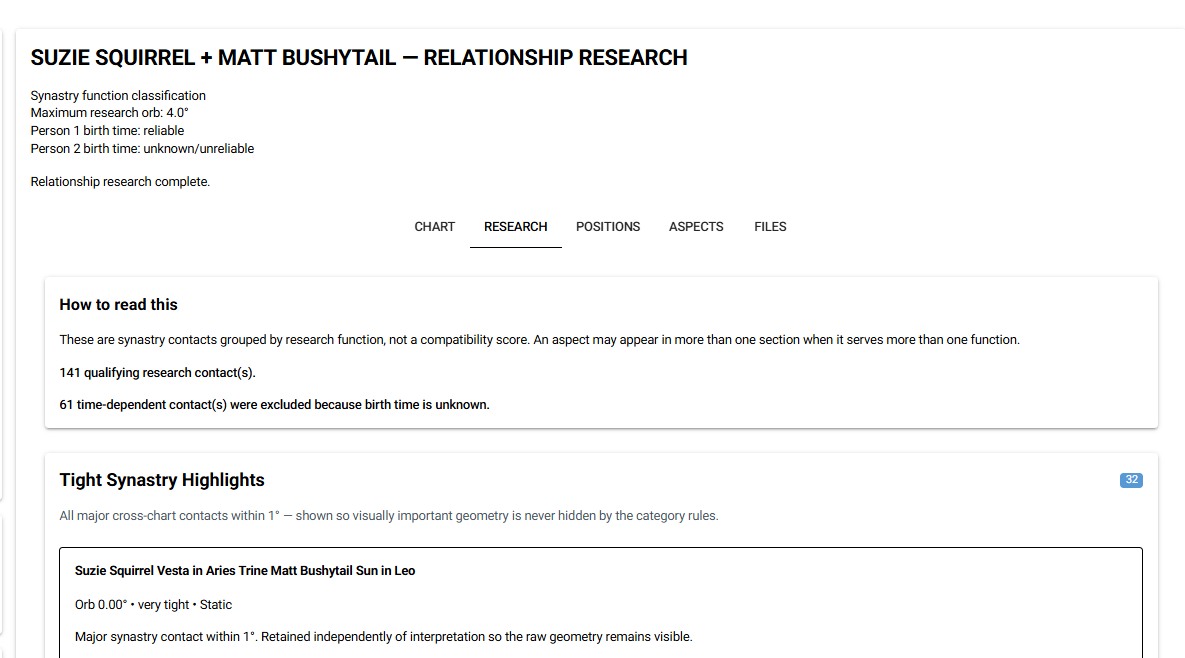This screenshot has width=1185, height=658.
Task: Click 'Synastry function classification' text
Action: pyautogui.click(x=118, y=95)
